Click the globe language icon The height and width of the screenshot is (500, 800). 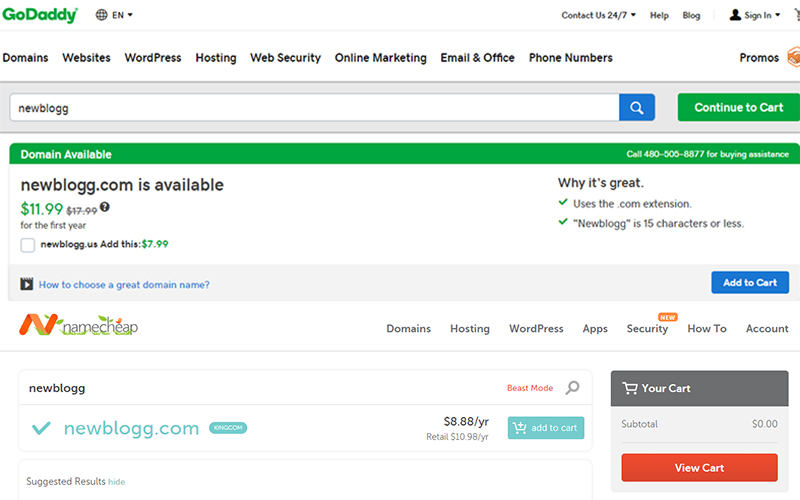[x=102, y=15]
